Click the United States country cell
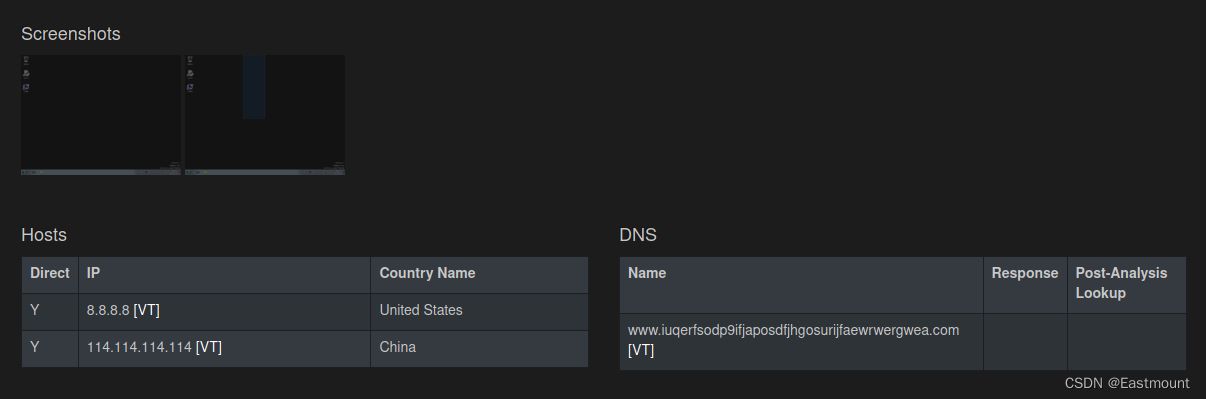Image resolution: width=1206 pixels, height=399 pixels. (421, 311)
